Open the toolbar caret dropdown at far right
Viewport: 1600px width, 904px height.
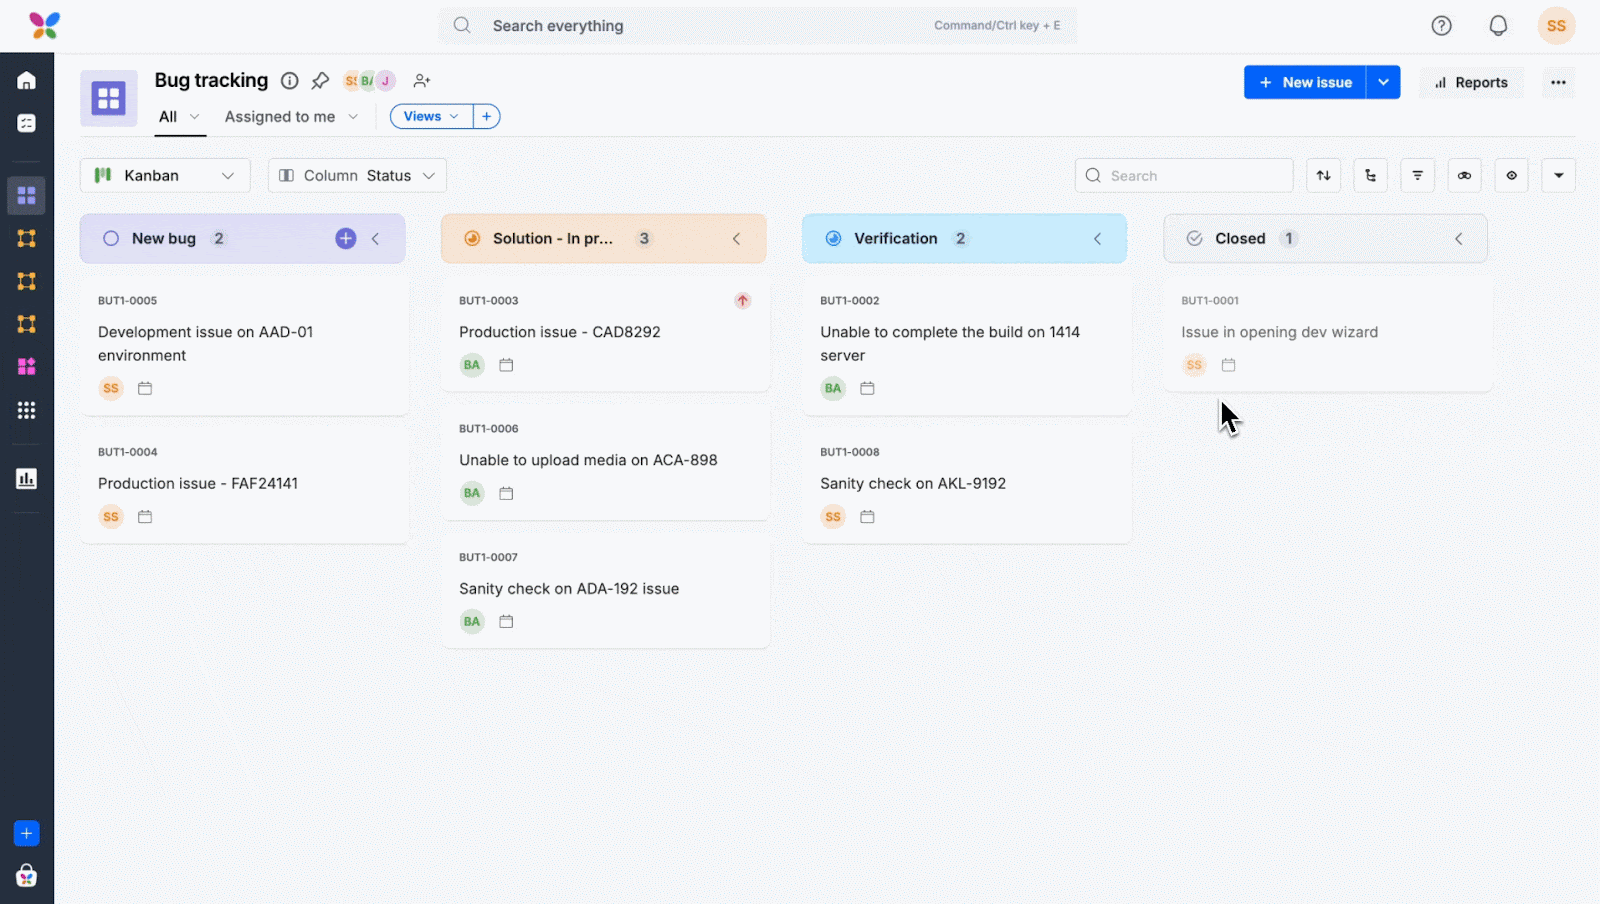[x=1558, y=176]
